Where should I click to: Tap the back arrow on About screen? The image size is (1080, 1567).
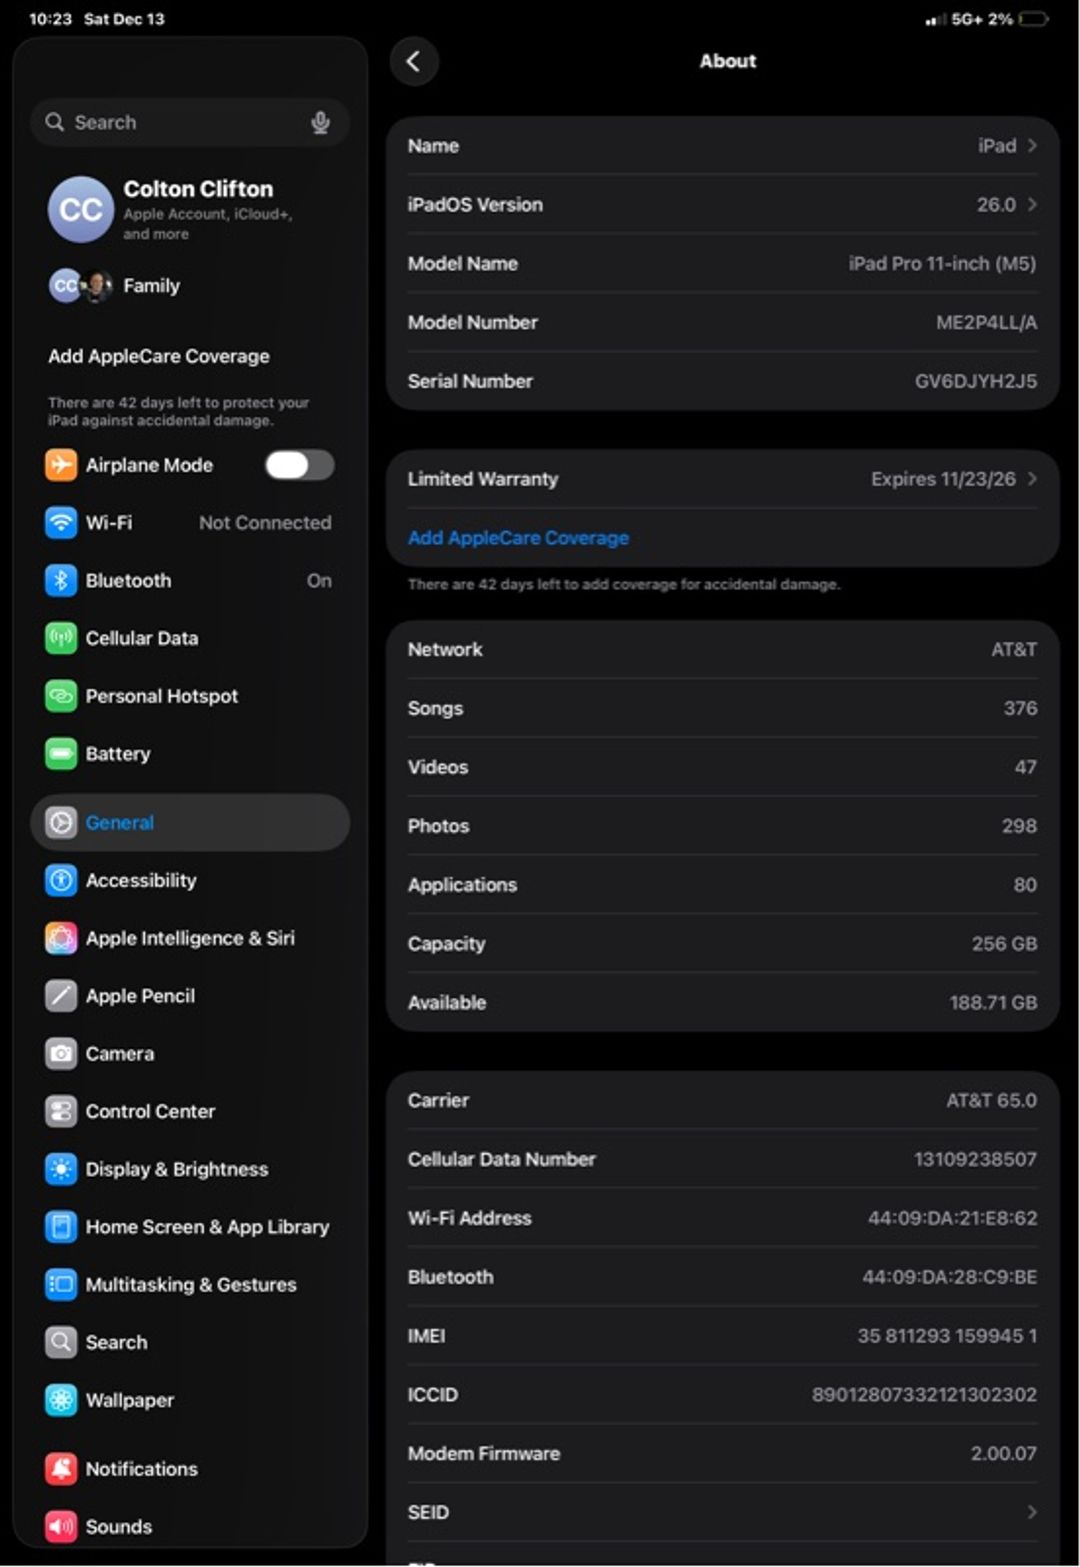[415, 61]
